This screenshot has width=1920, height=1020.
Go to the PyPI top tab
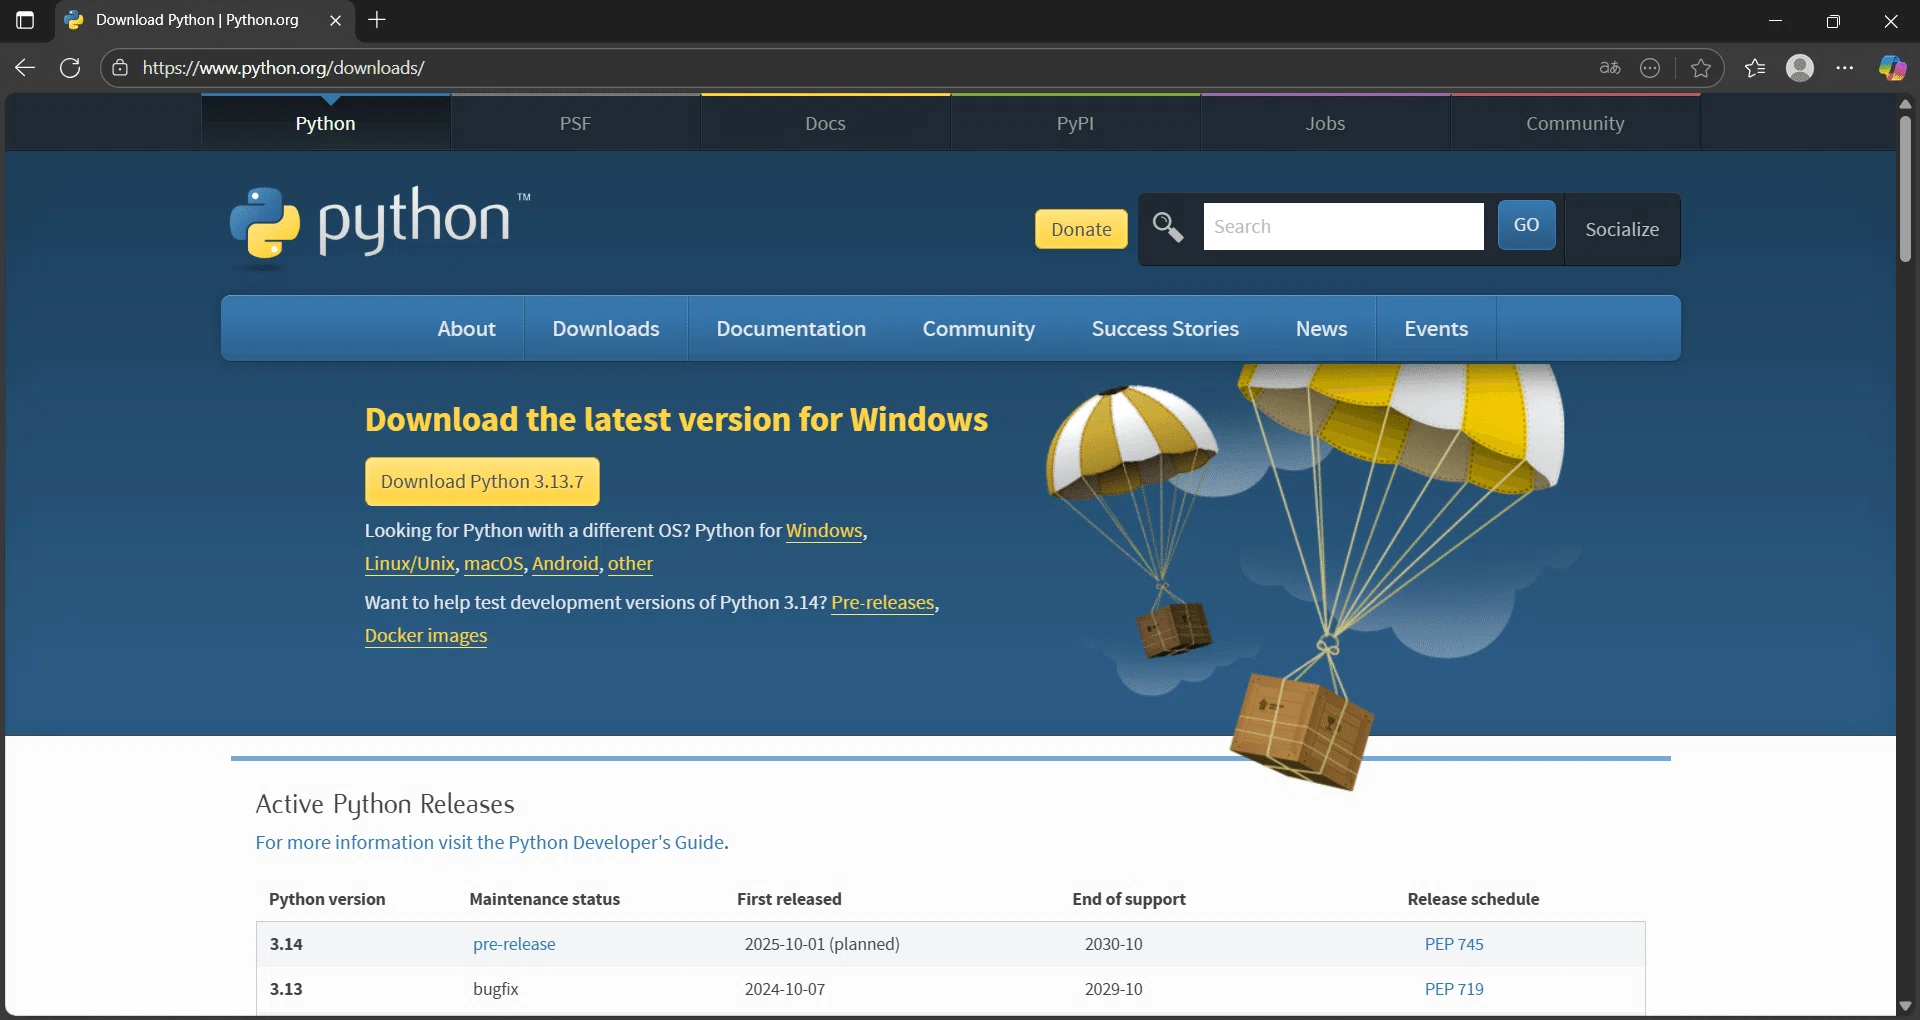click(x=1075, y=123)
